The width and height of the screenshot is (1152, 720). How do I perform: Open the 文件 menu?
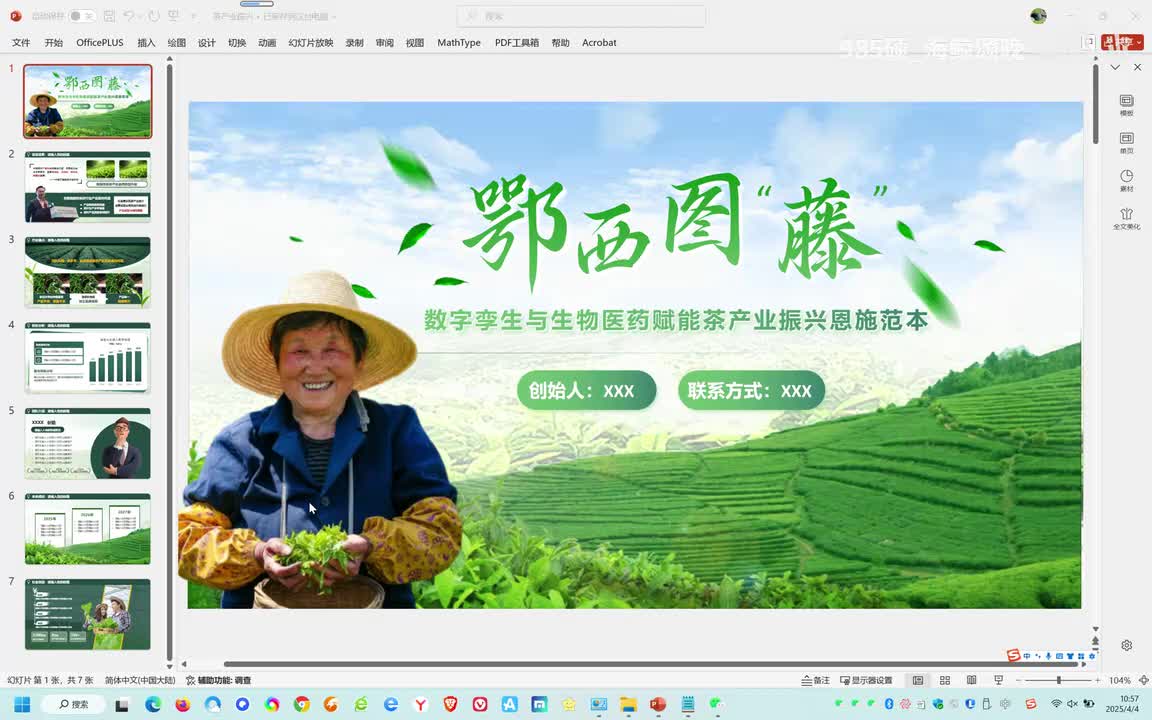21,43
